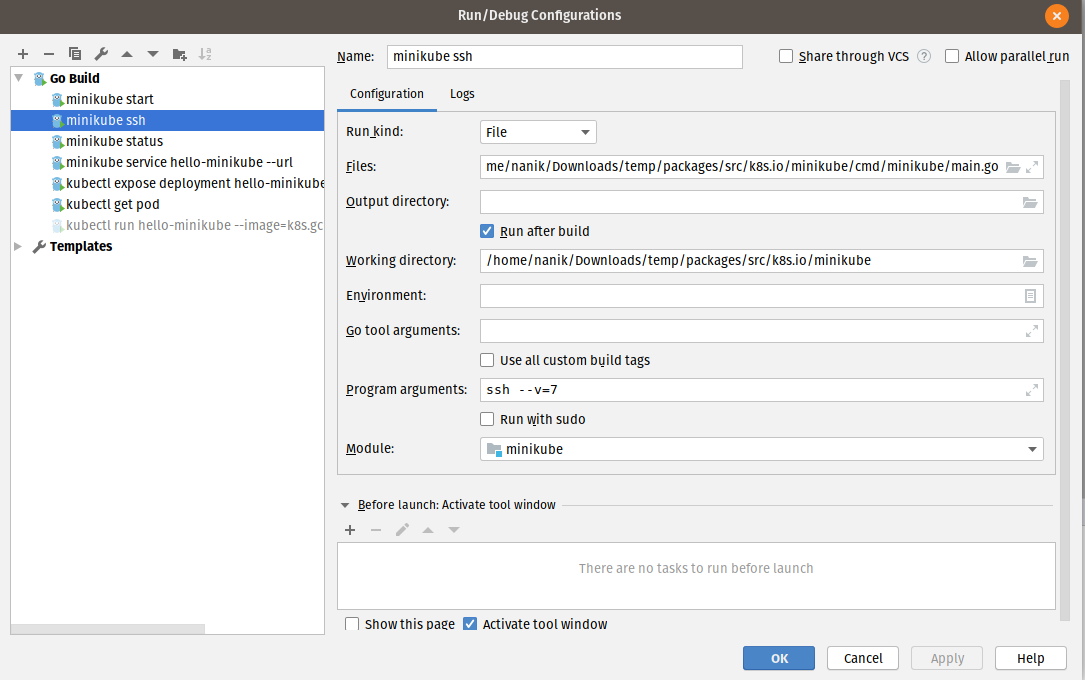The image size is (1085, 680).
Task: Expand the Program arguments field icon
Action: tap(1031, 390)
